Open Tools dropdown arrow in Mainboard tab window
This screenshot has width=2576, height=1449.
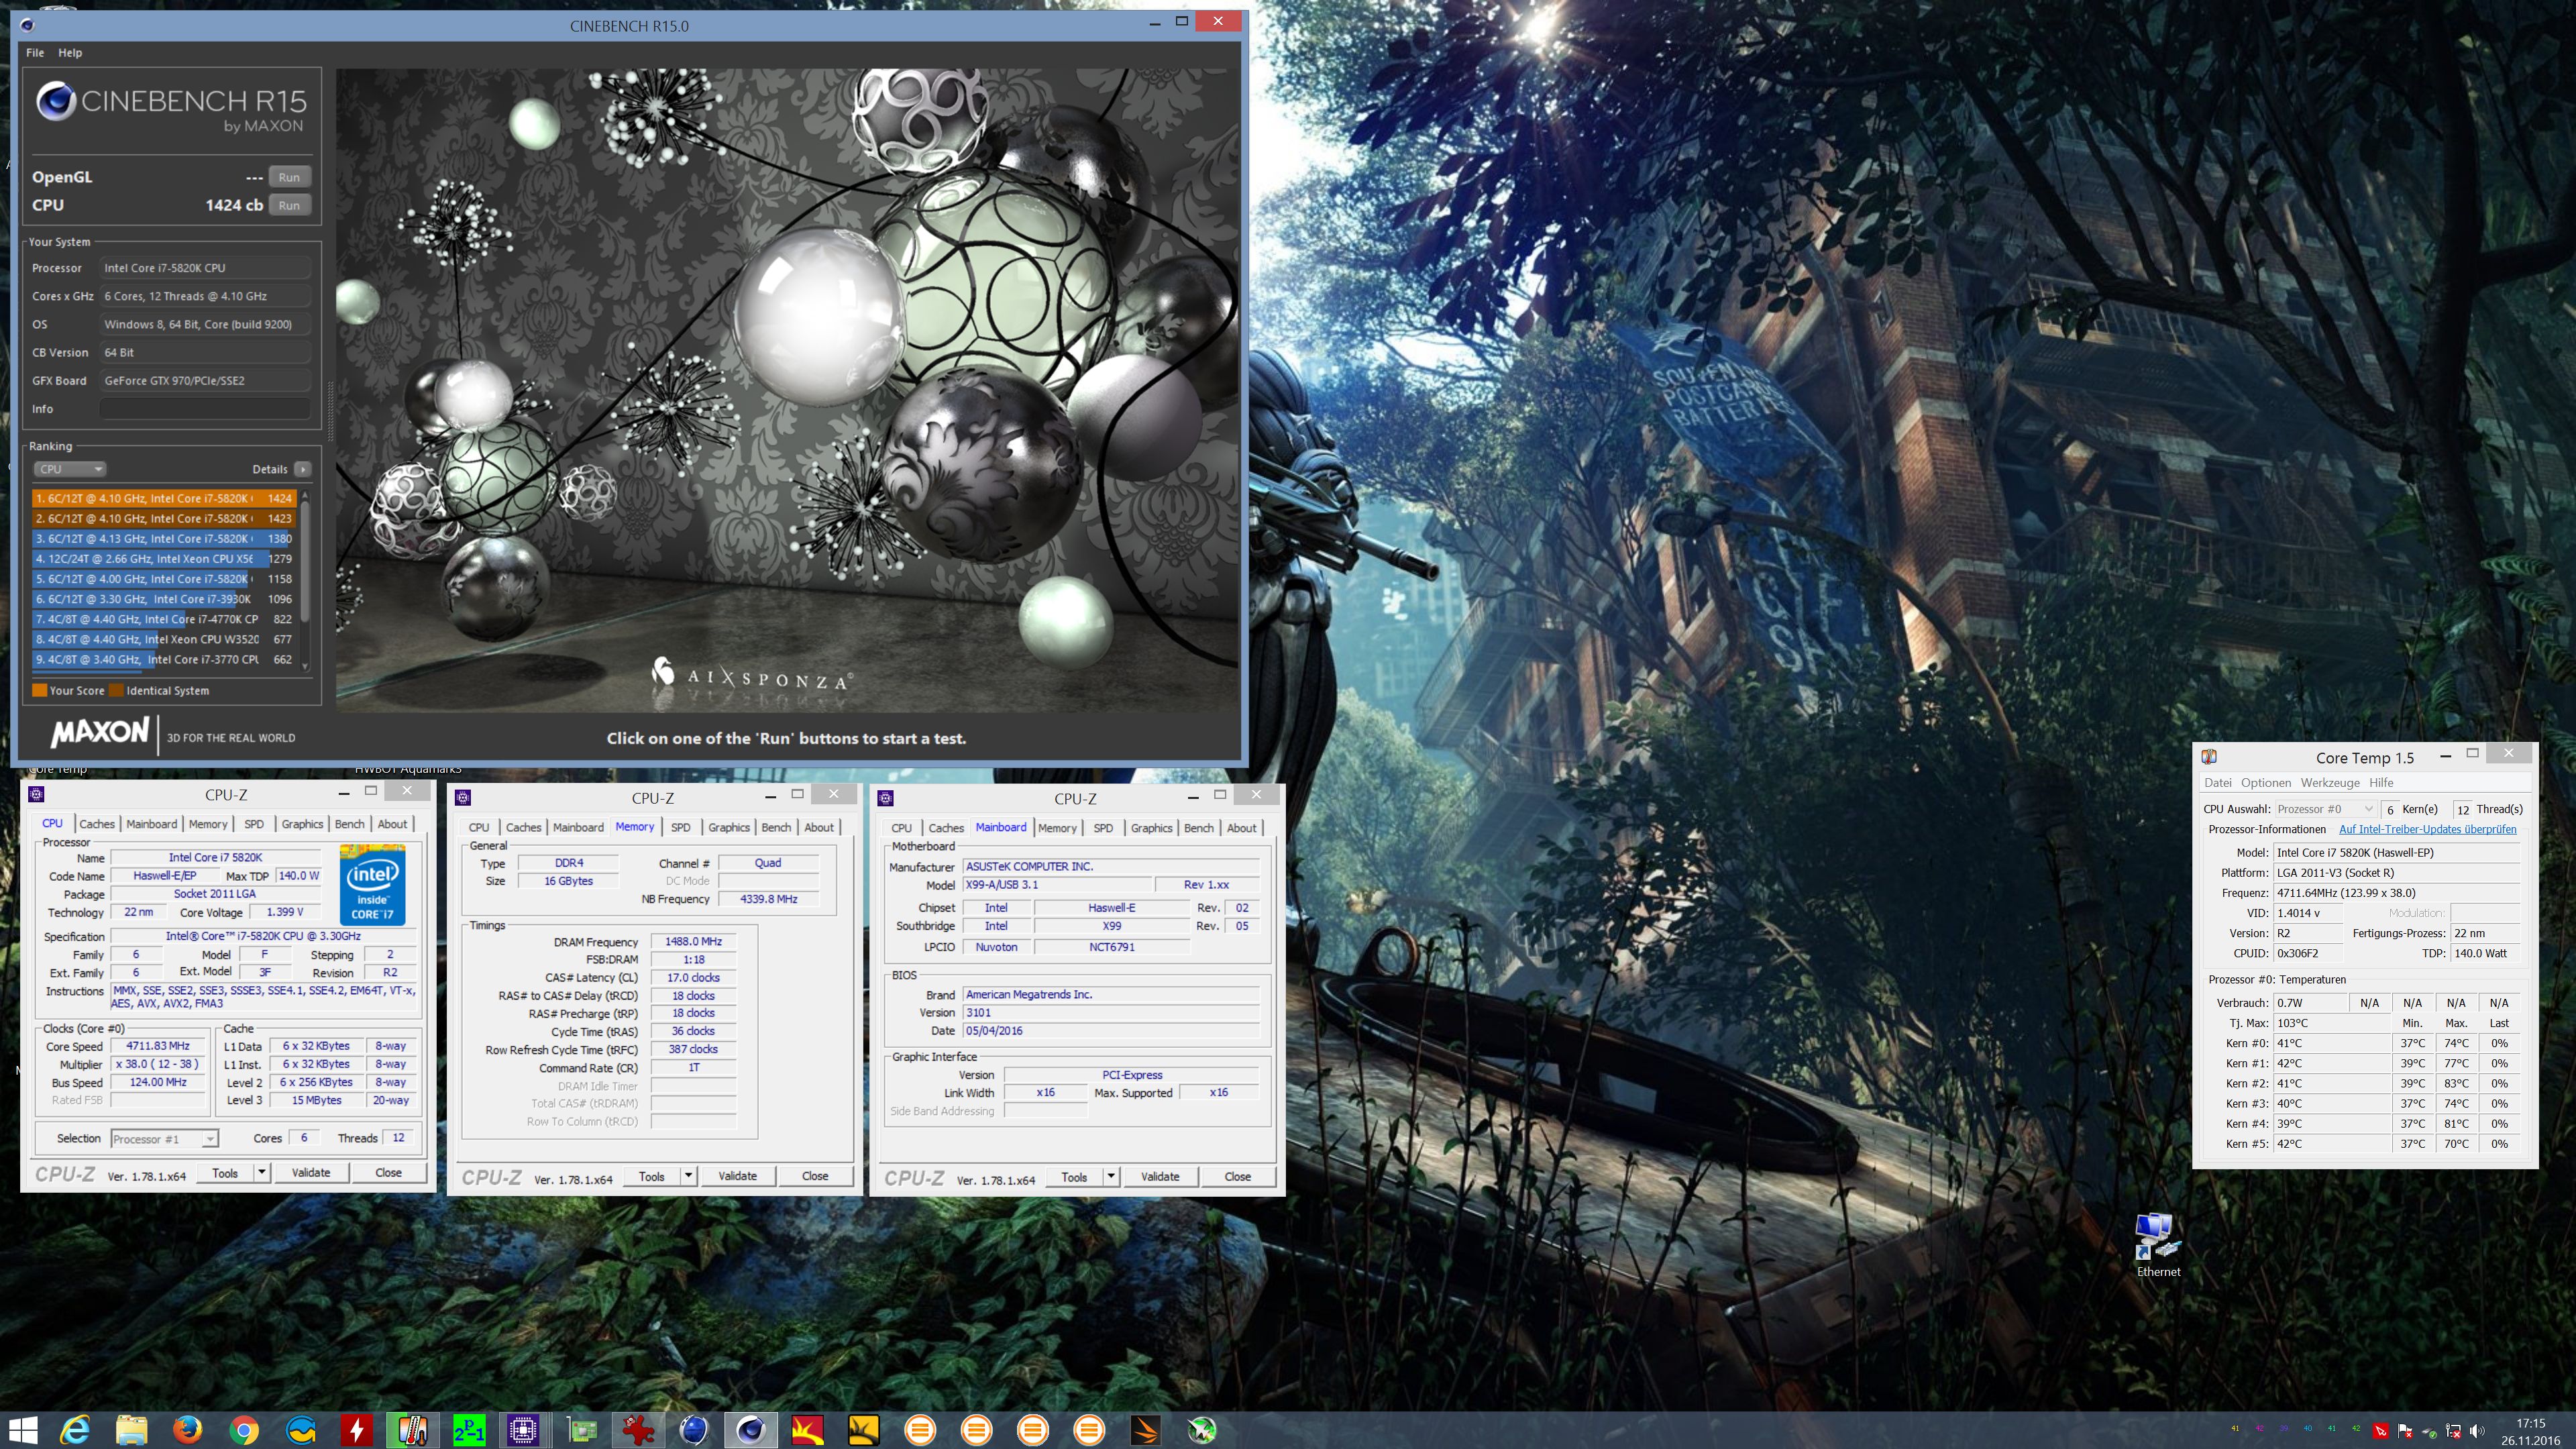coord(1111,1176)
